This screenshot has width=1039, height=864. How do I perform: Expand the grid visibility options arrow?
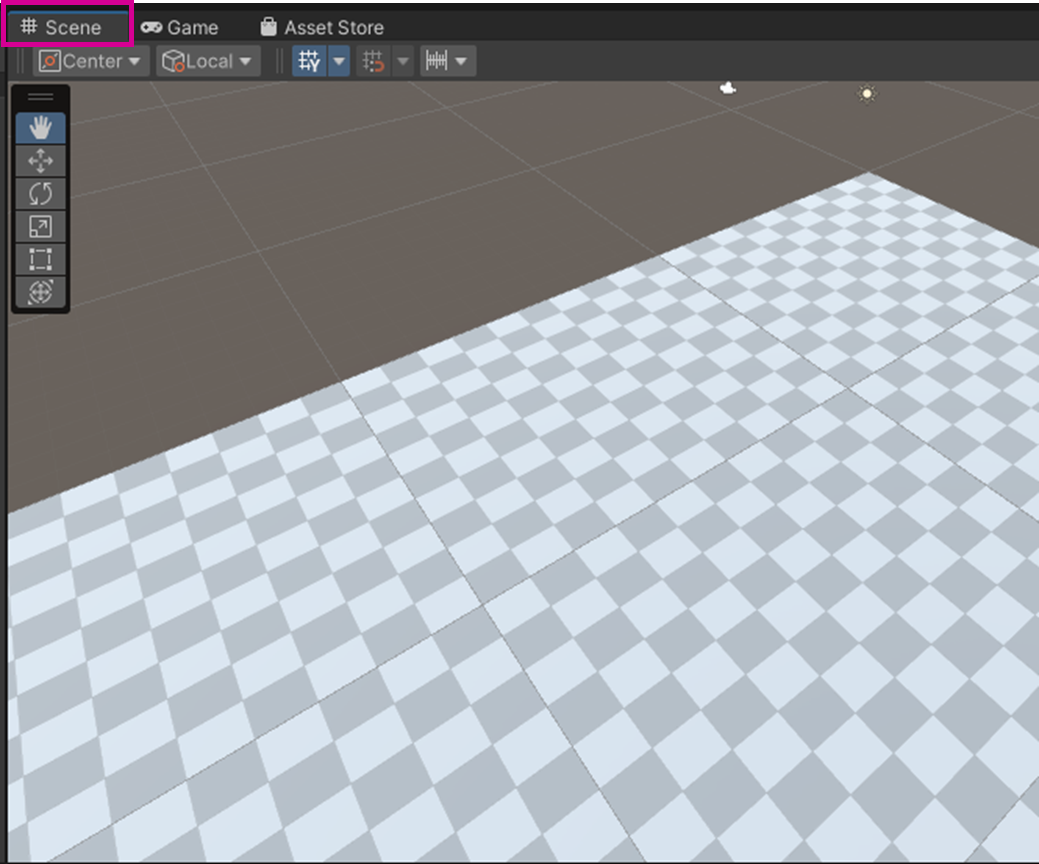(x=339, y=61)
